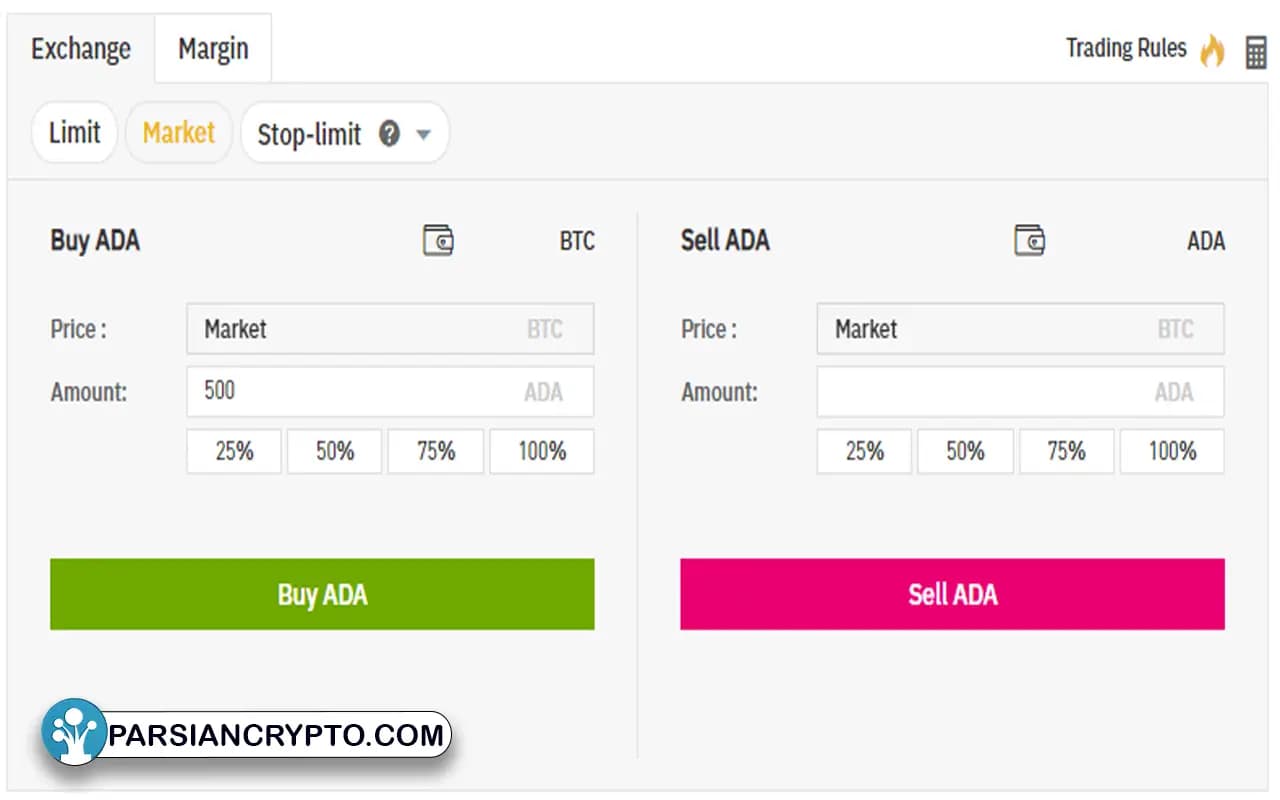Switch to the Exchange tab
This screenshot has width=1280, height=800.
[x=81, y=49]
